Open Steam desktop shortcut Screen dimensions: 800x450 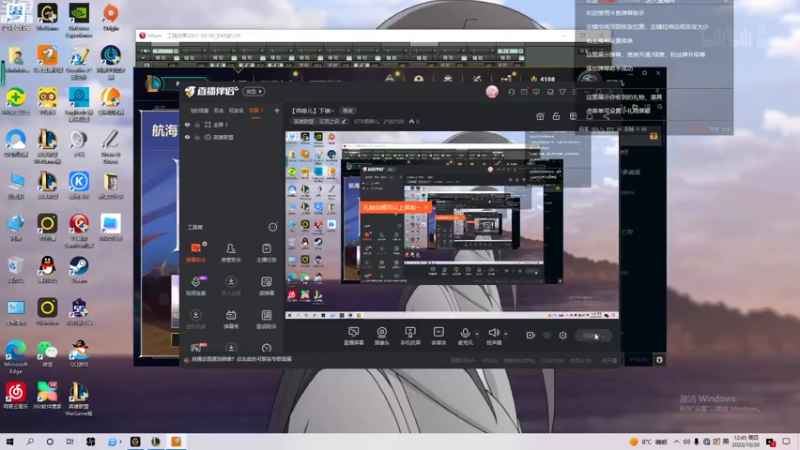point(79,270)
